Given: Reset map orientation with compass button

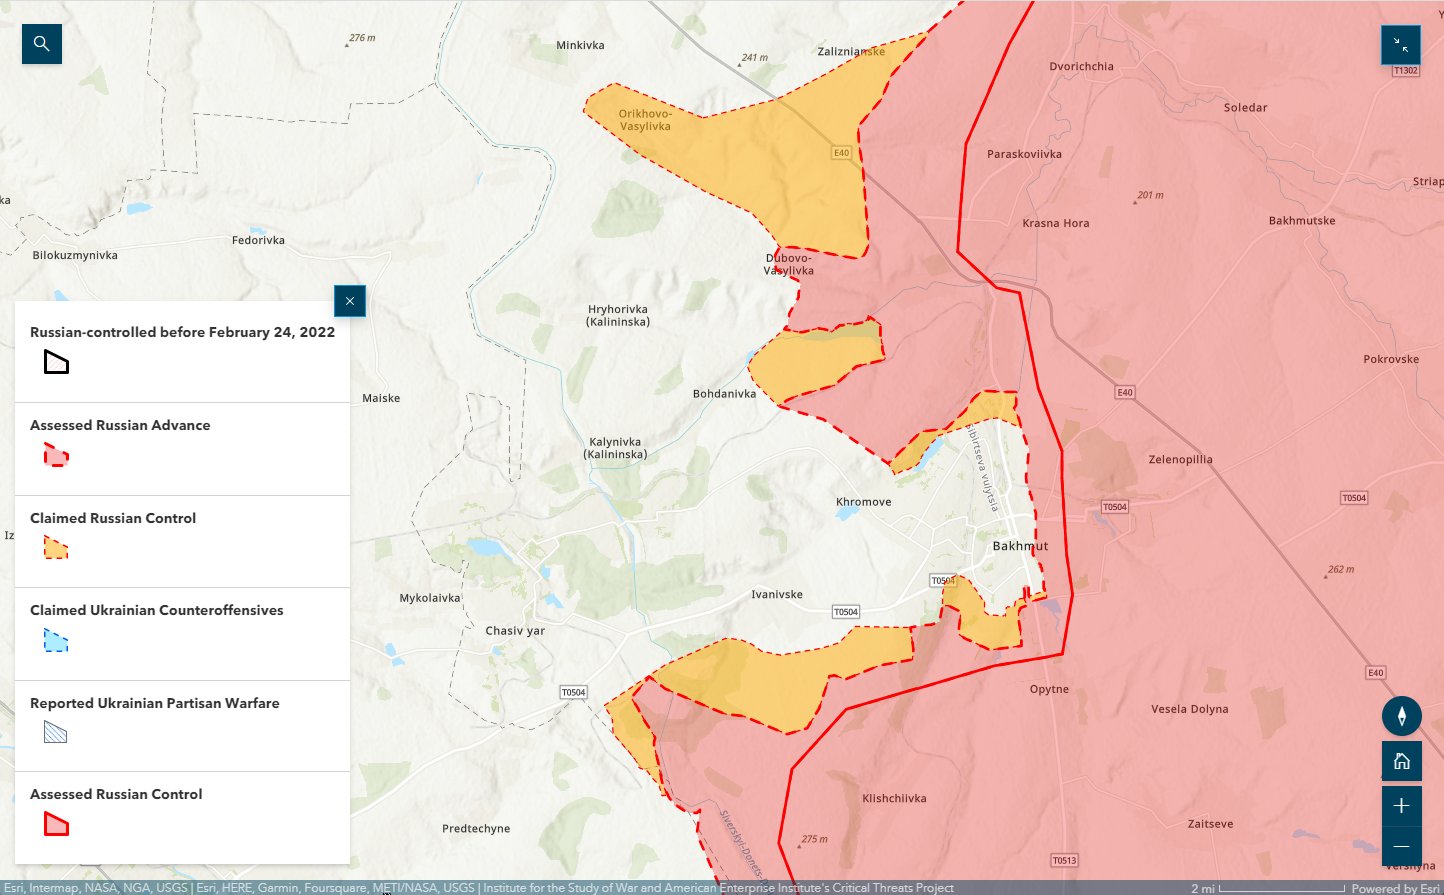Looking at the screenshot, I should (x=1402, y=716).
